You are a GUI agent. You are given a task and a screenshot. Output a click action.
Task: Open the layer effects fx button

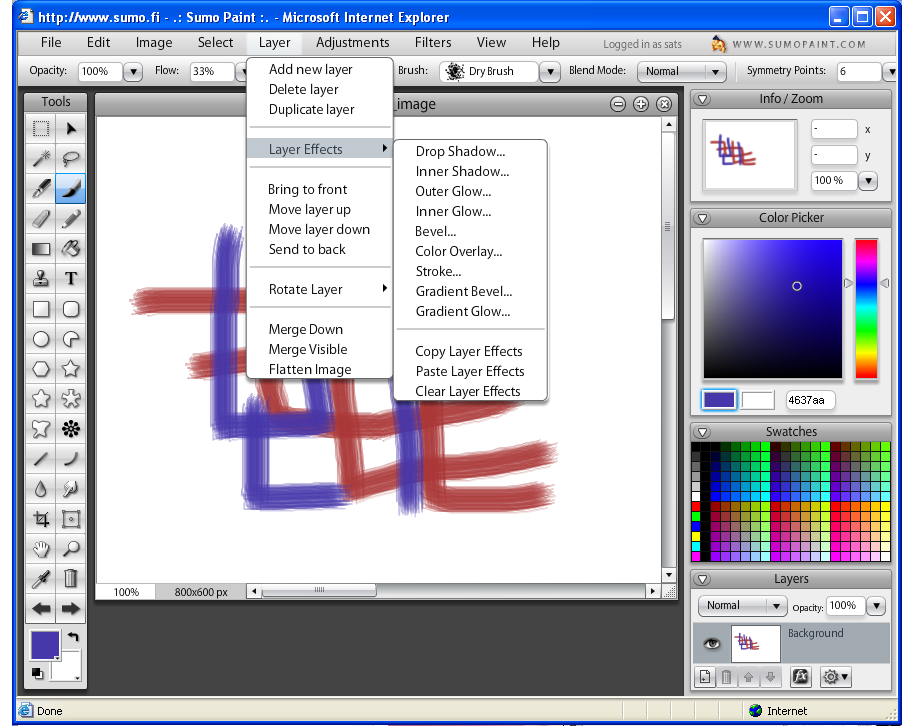click(x=800, y=677)
